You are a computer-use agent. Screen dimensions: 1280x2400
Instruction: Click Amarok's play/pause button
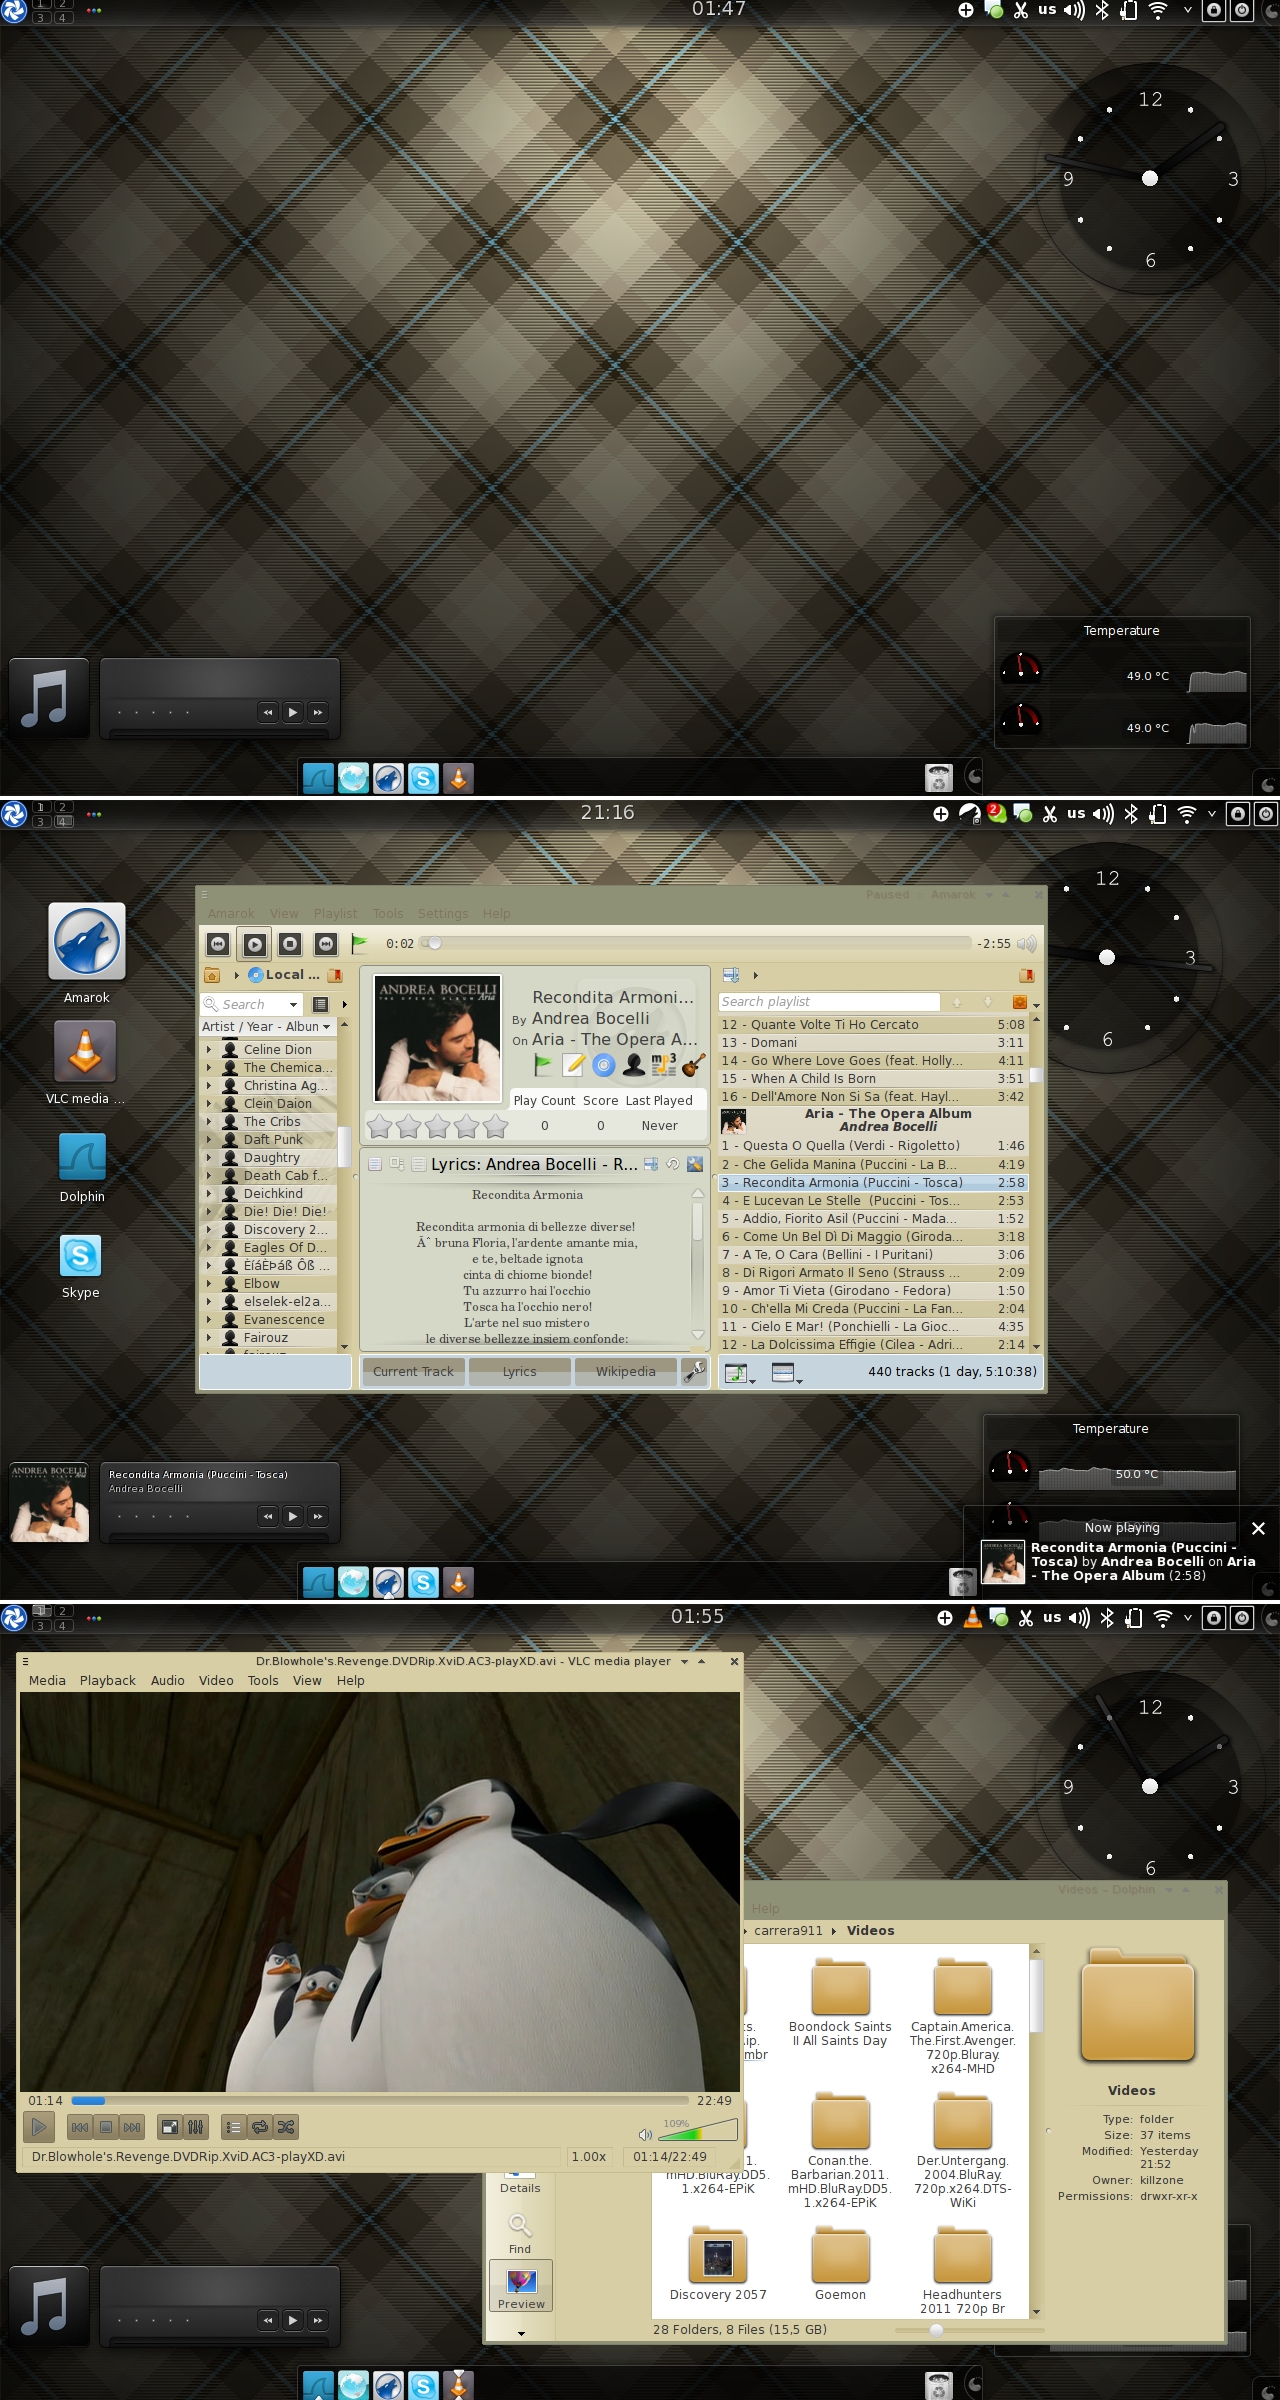[x=255, y=943]
